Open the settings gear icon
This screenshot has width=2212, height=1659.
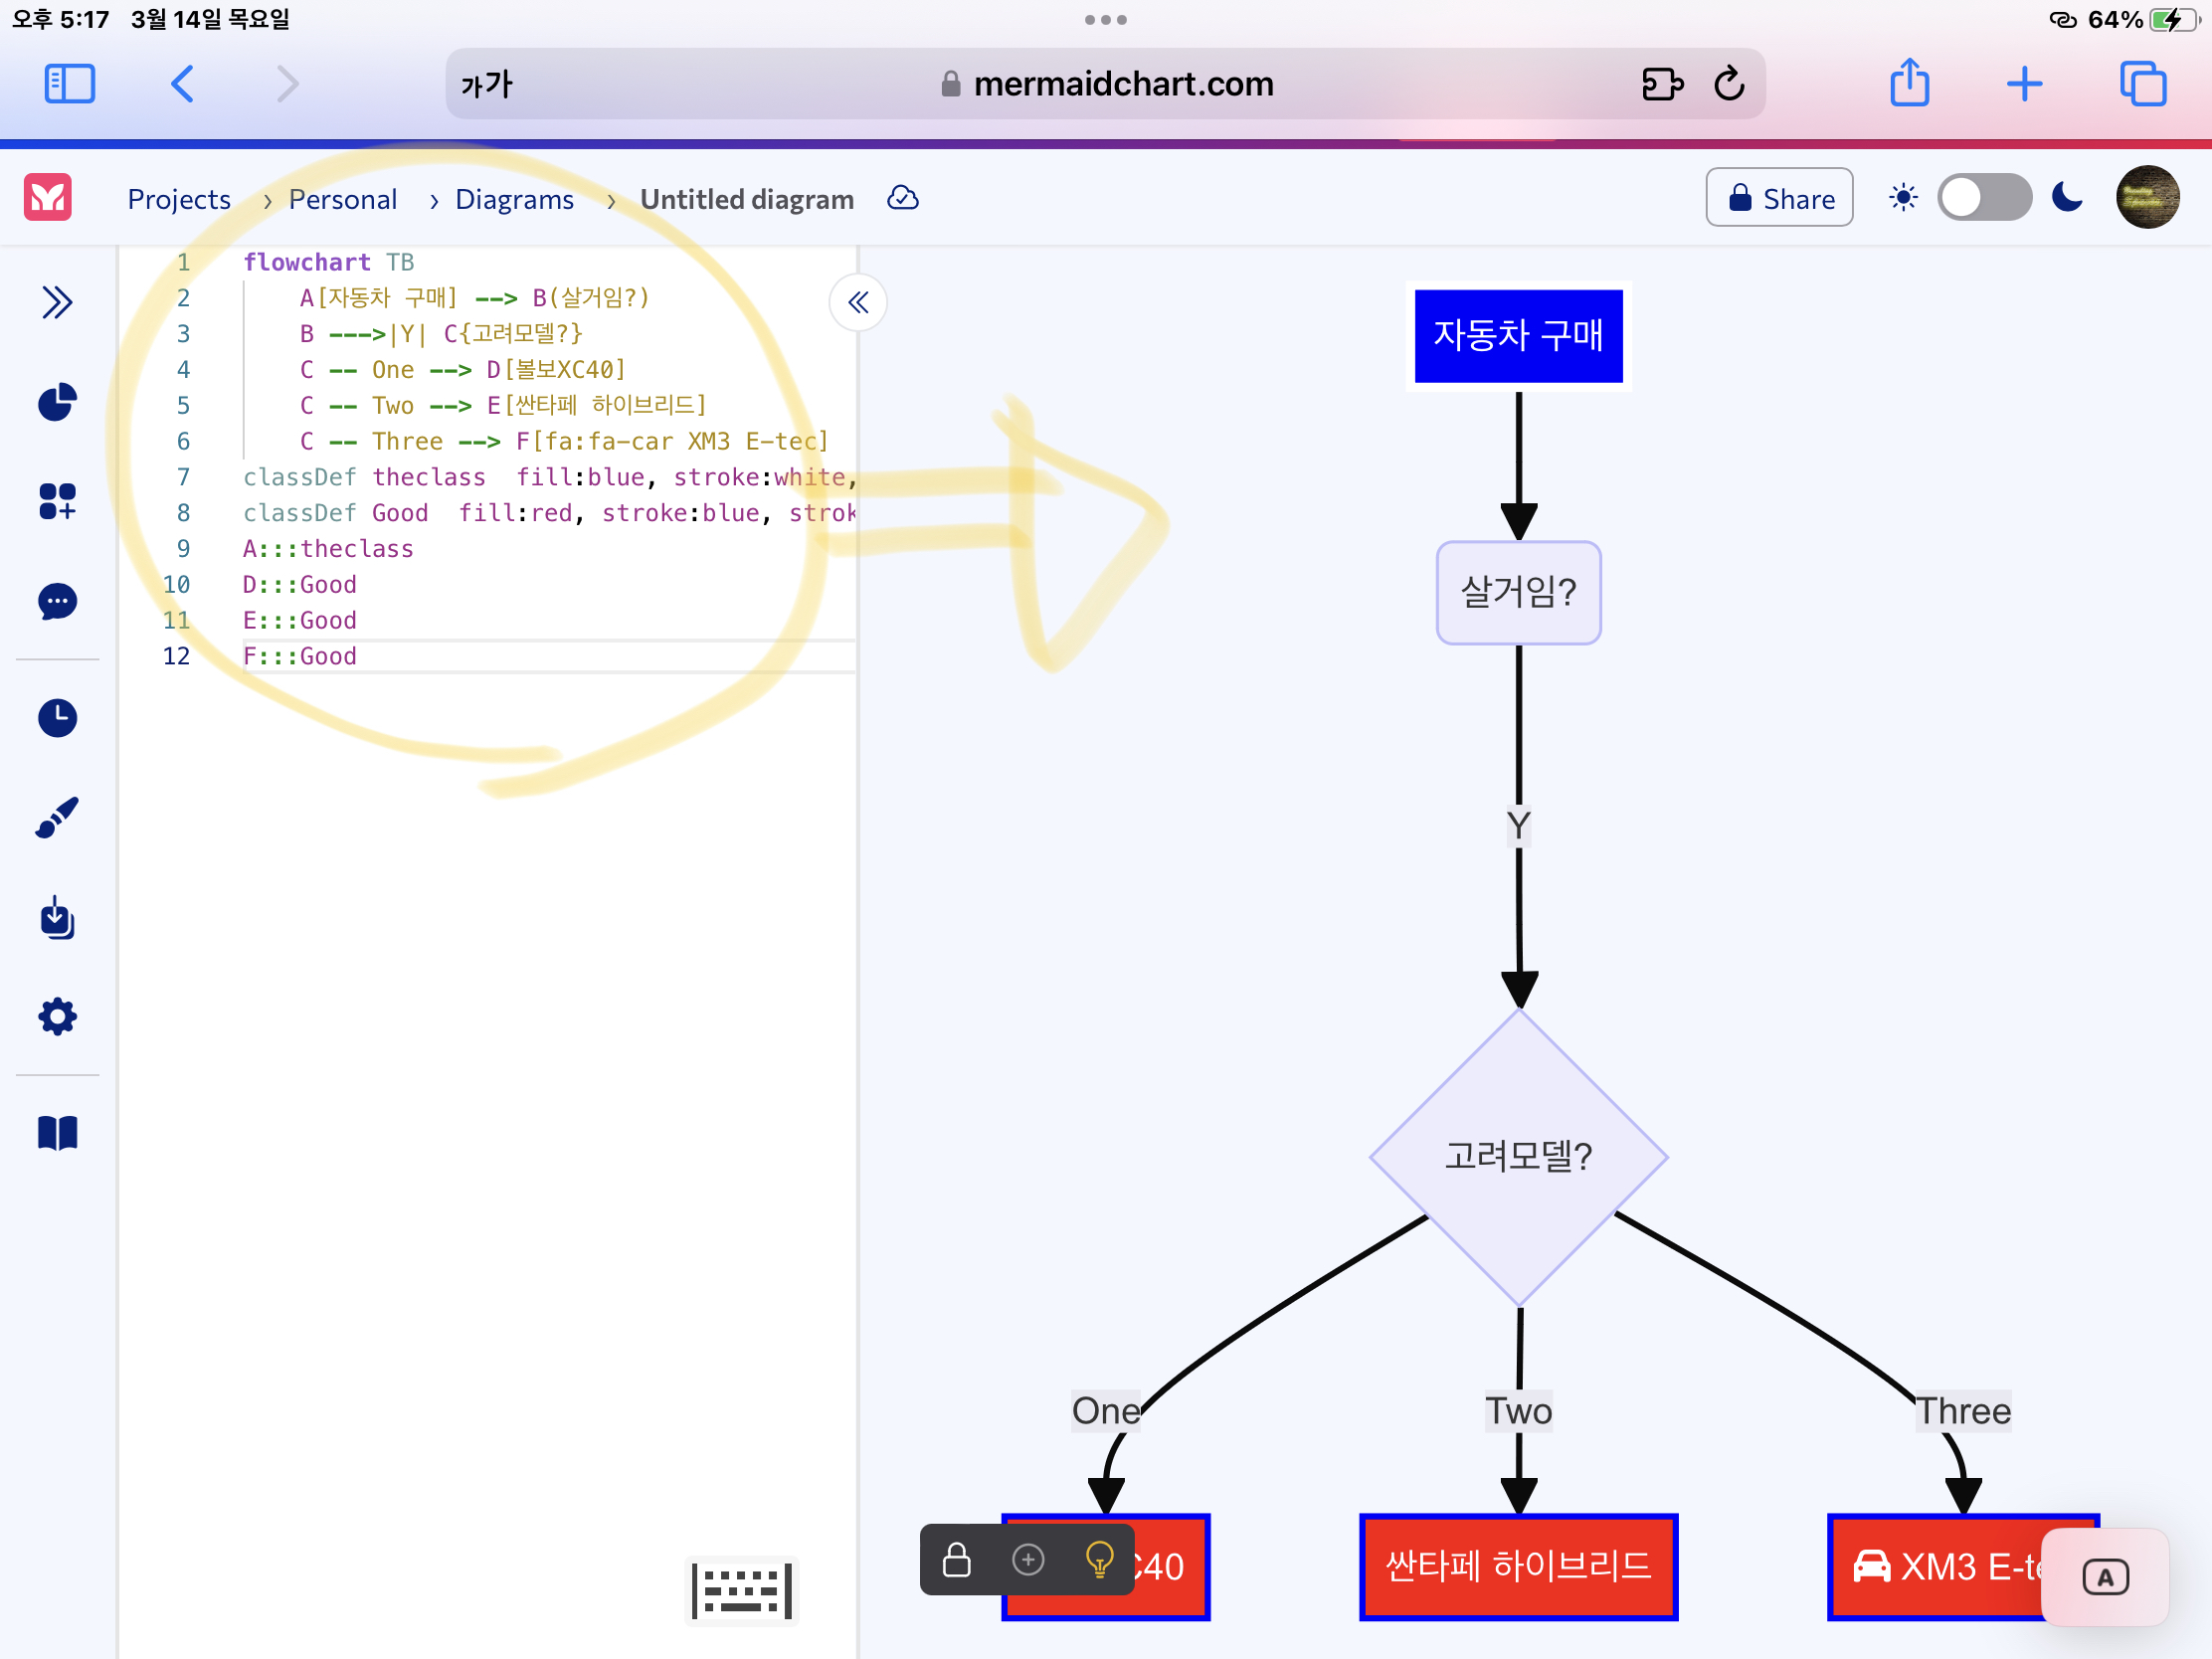(57, 1017)
